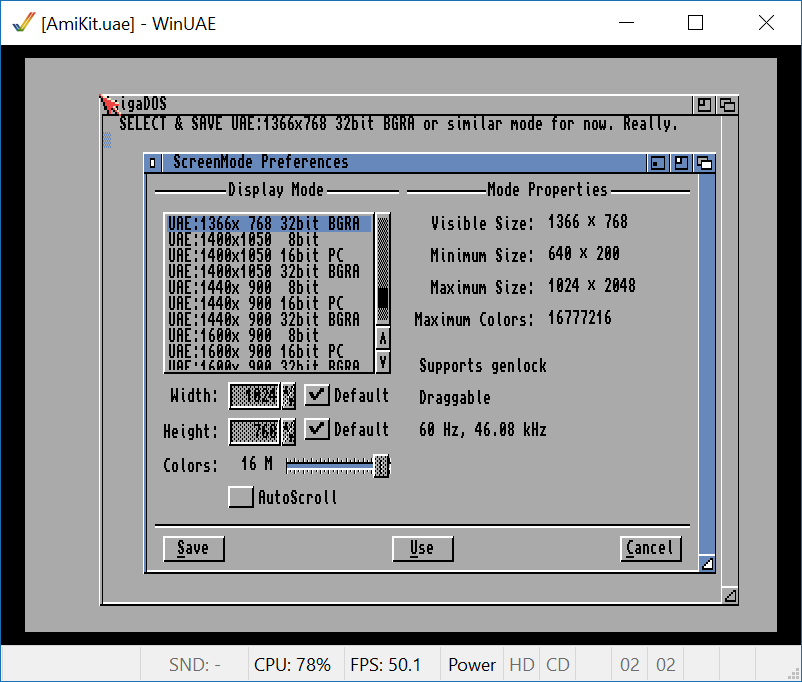
Task: Click the ScreenMode Preferences close gadget
Action: coord(152,163)
